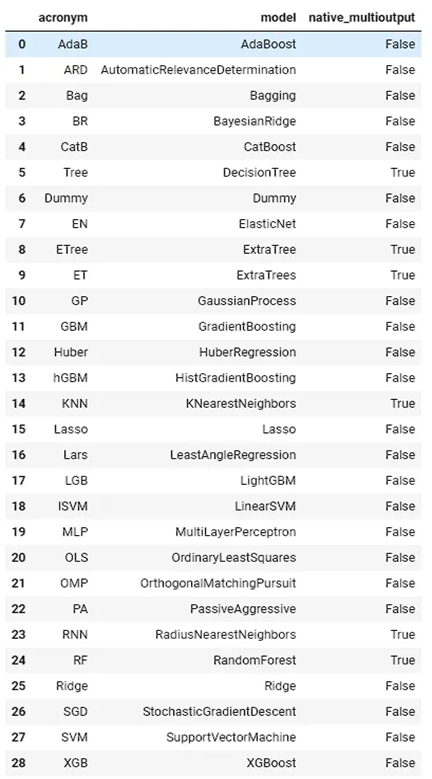This screenshot has width=432, height=779.
Task: Click the native_multioutput column header
Action: pyautogui.click(x=361, y=18)
